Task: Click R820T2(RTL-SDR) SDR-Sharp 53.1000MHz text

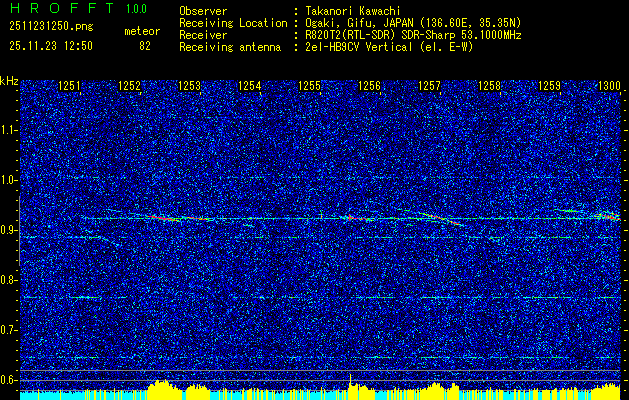Action: point(414,35)
